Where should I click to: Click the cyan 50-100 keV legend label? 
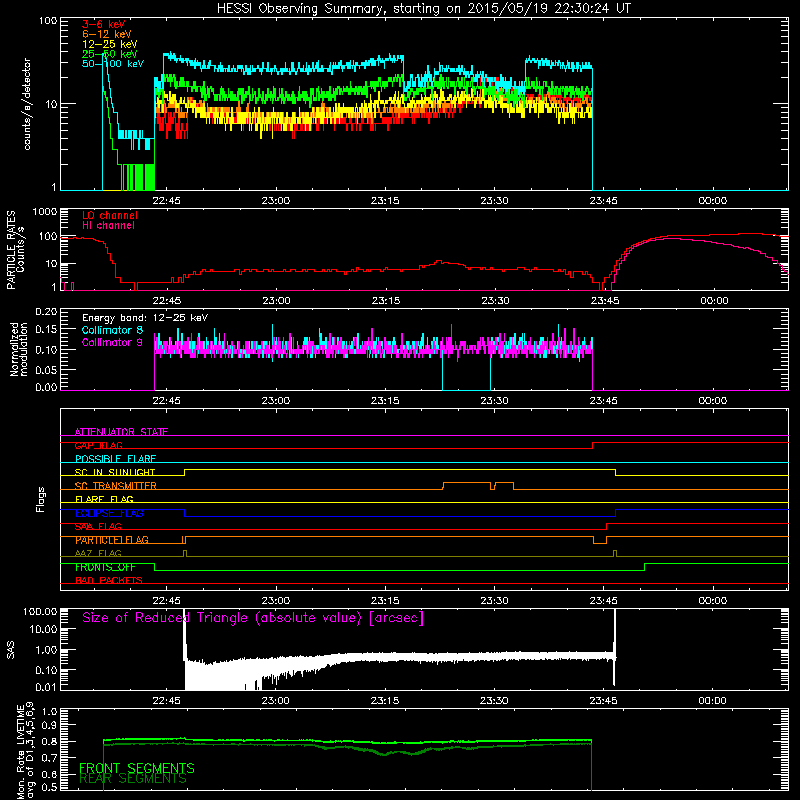click(113, 64)
